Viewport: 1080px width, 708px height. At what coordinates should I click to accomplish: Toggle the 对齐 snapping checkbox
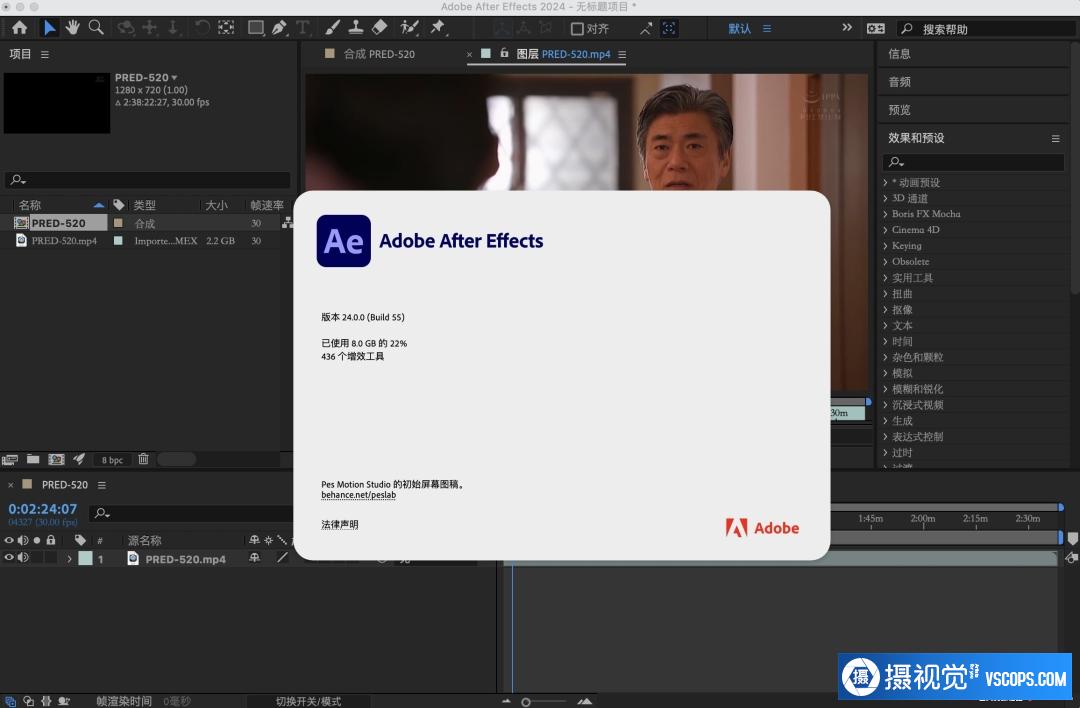tap(577, 29)
